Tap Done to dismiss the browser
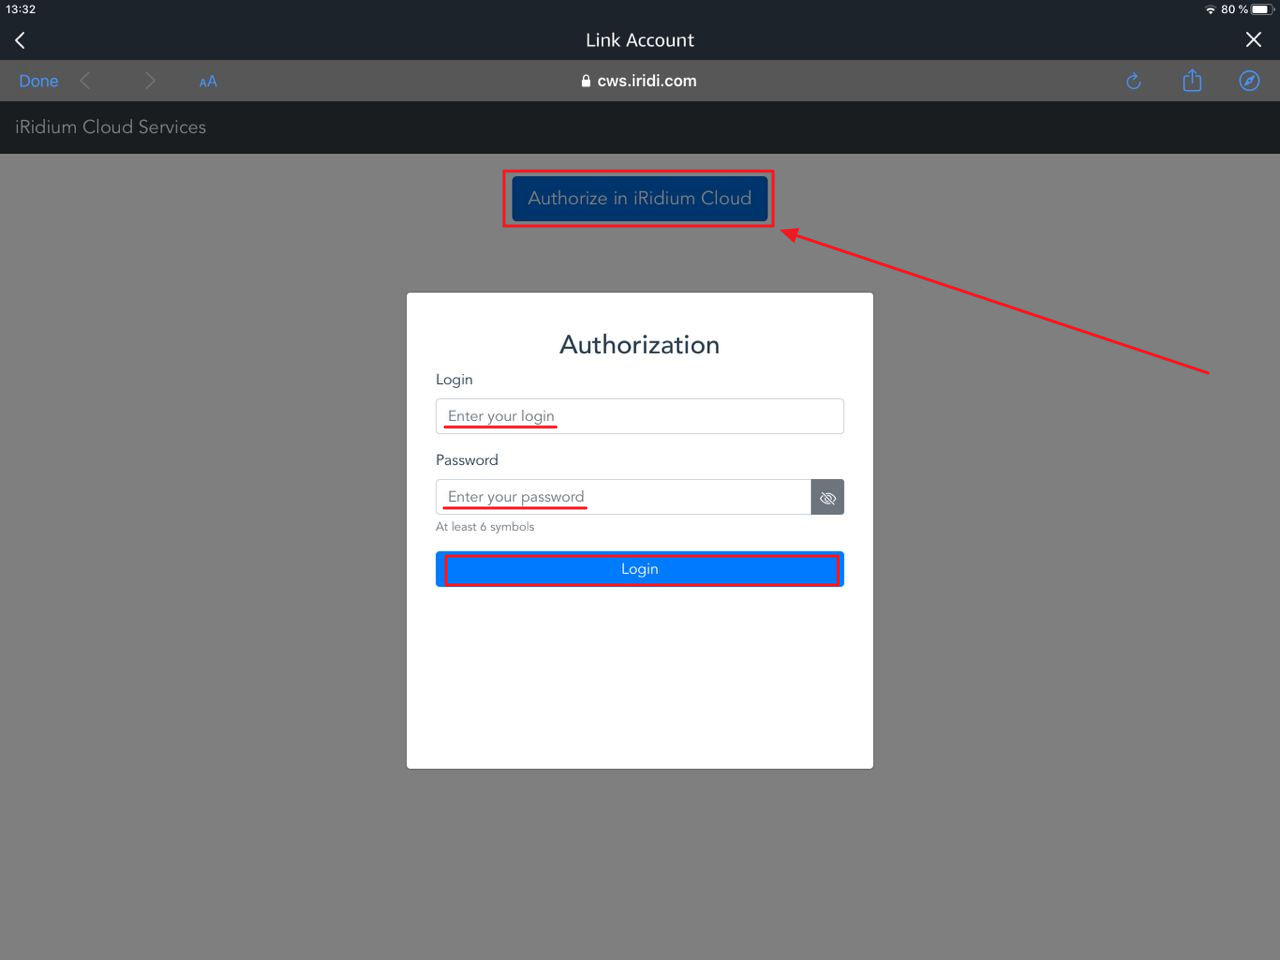The image size is (1280, 960). [39, 81]
